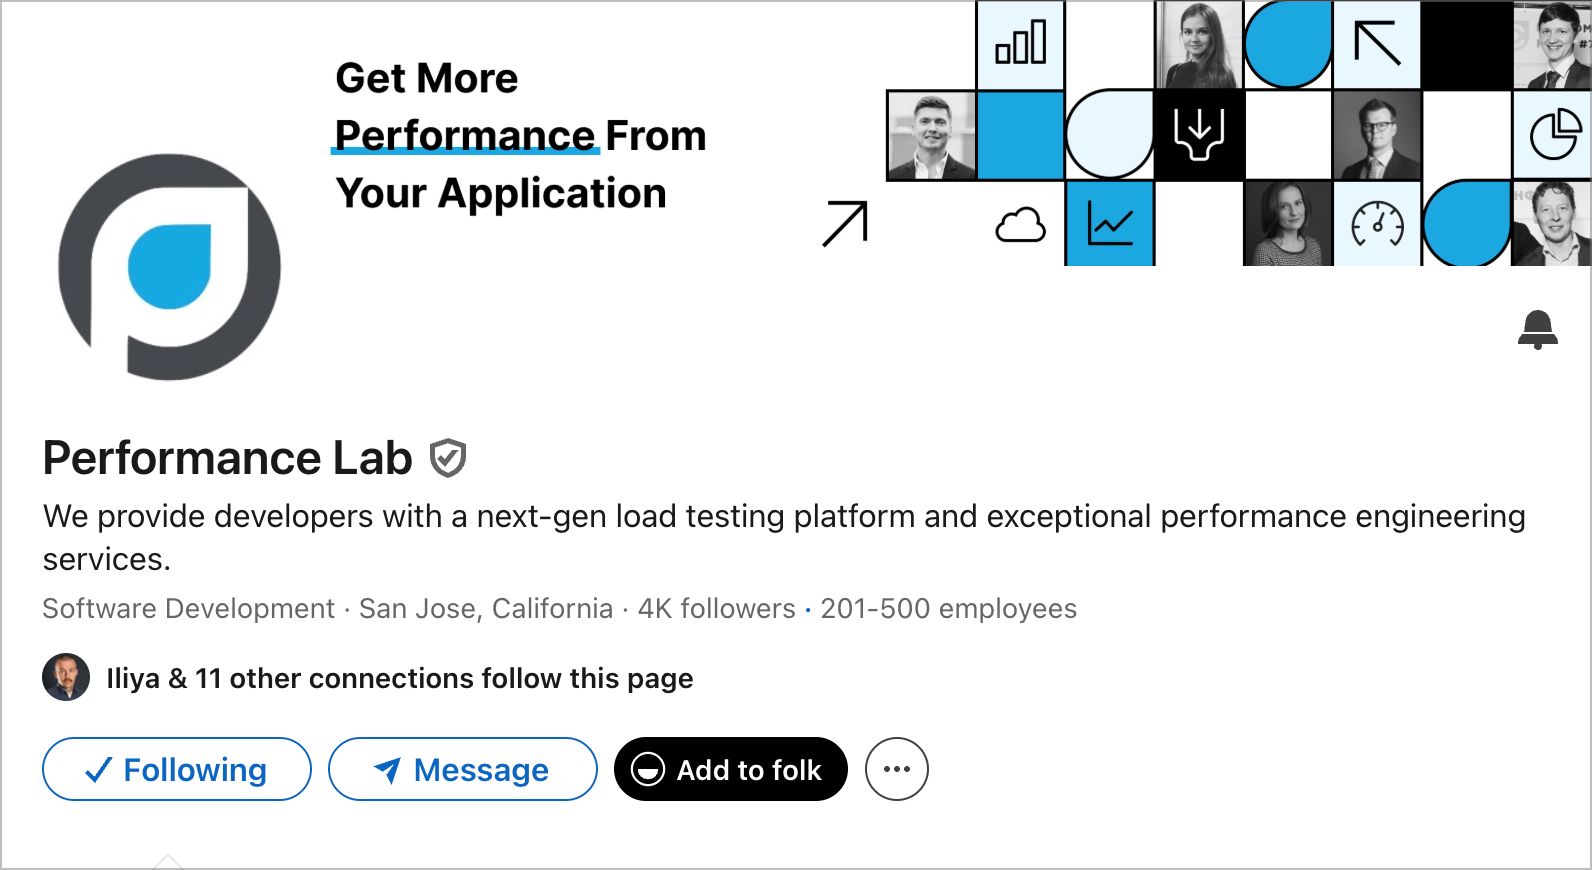This screenshot has height=870, width=1592.
Task: Click the Get More Performance banner headline
Action: [x=520, y=135]
